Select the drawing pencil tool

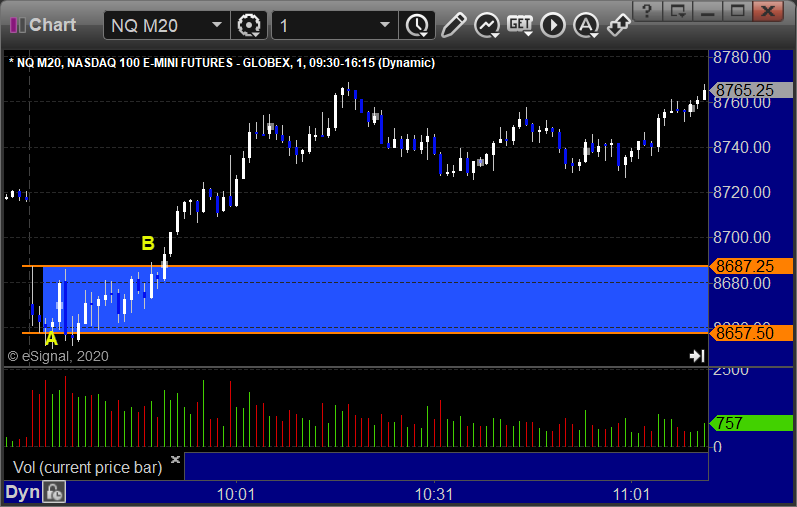453,25
